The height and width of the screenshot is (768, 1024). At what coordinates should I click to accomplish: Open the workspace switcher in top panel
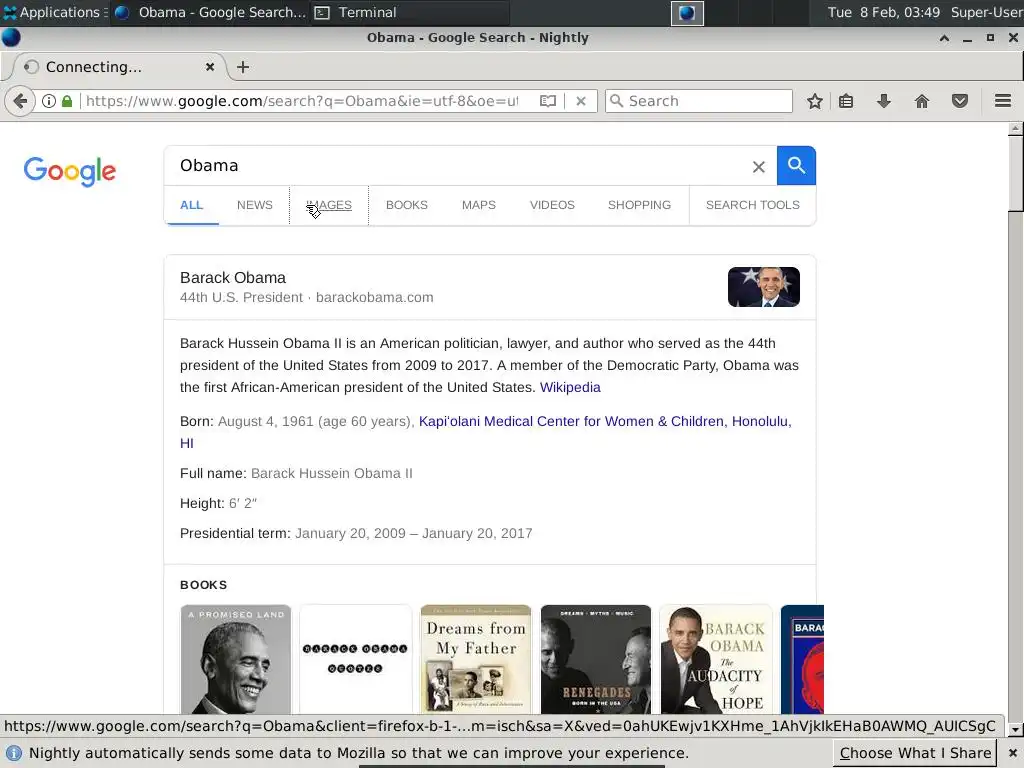(687, 13)
